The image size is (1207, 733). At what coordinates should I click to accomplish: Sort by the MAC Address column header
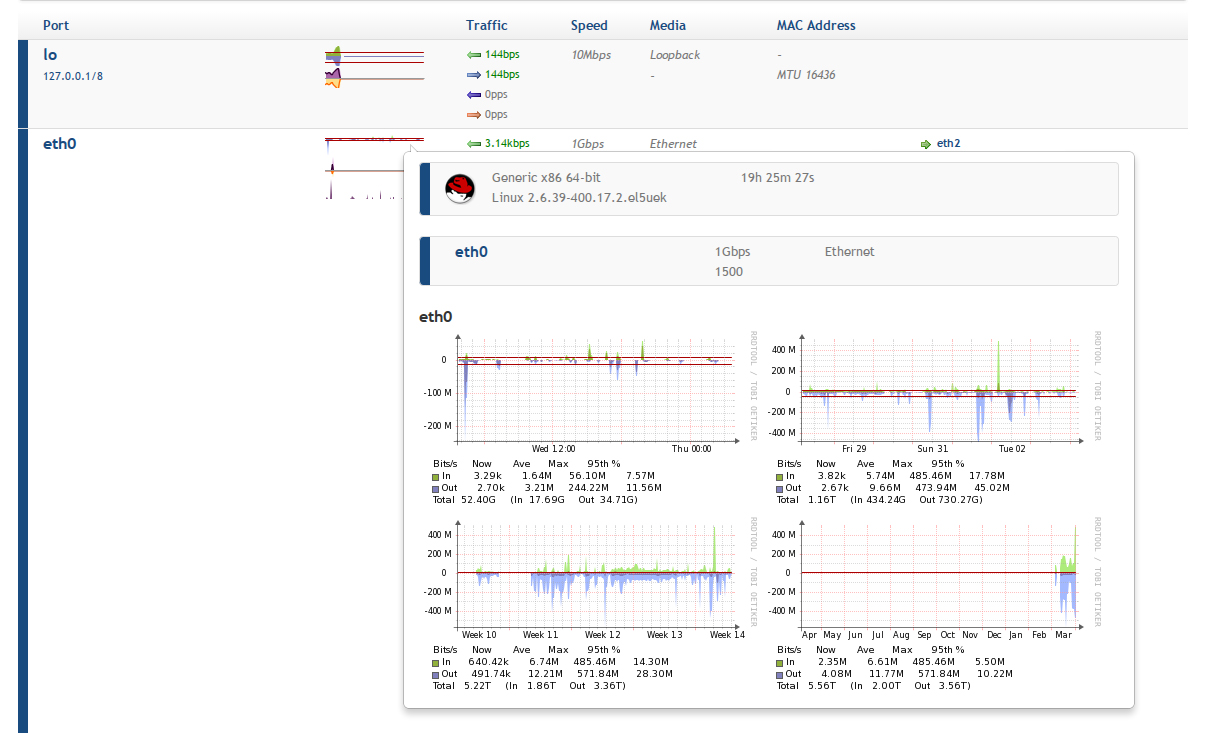(816, 25)
